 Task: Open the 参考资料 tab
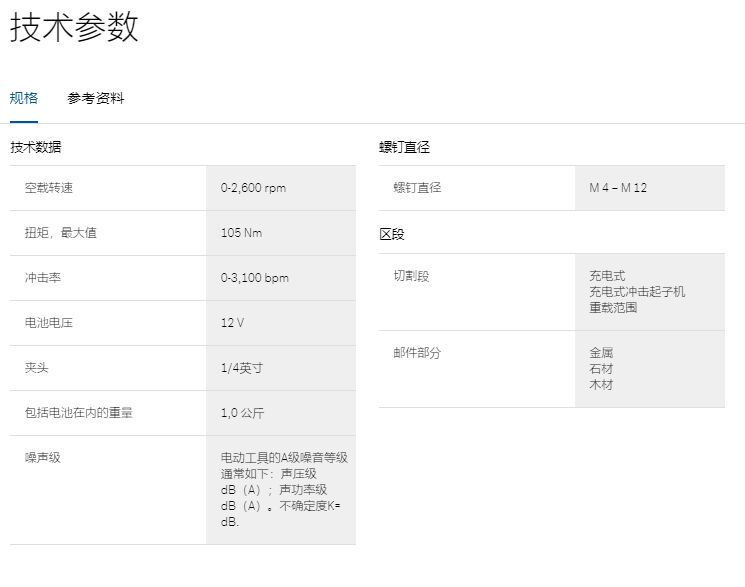click(x=96, y=98)
